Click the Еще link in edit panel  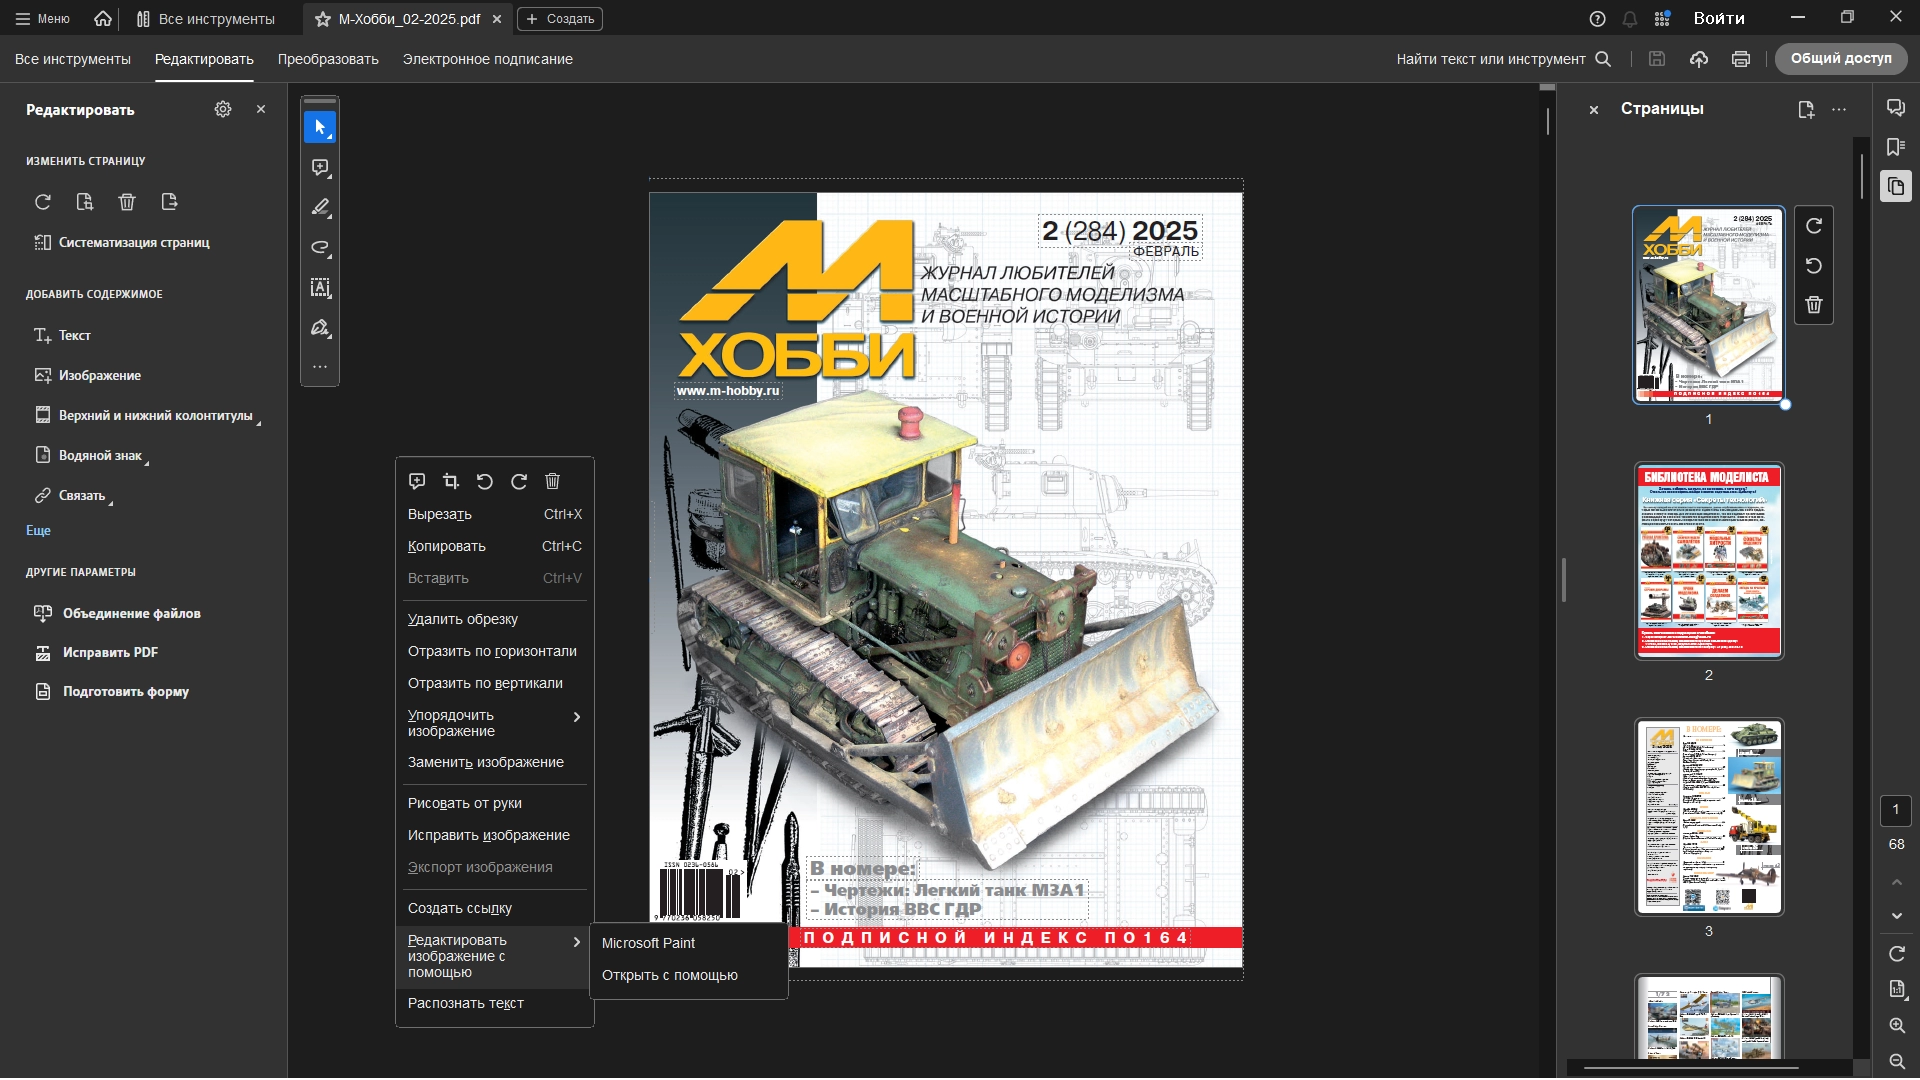pos(38,531)
